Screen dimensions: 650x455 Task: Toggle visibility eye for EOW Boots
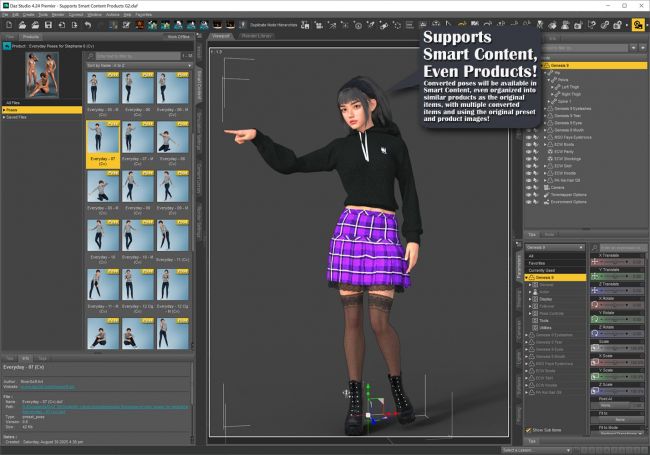click(530, 144)
